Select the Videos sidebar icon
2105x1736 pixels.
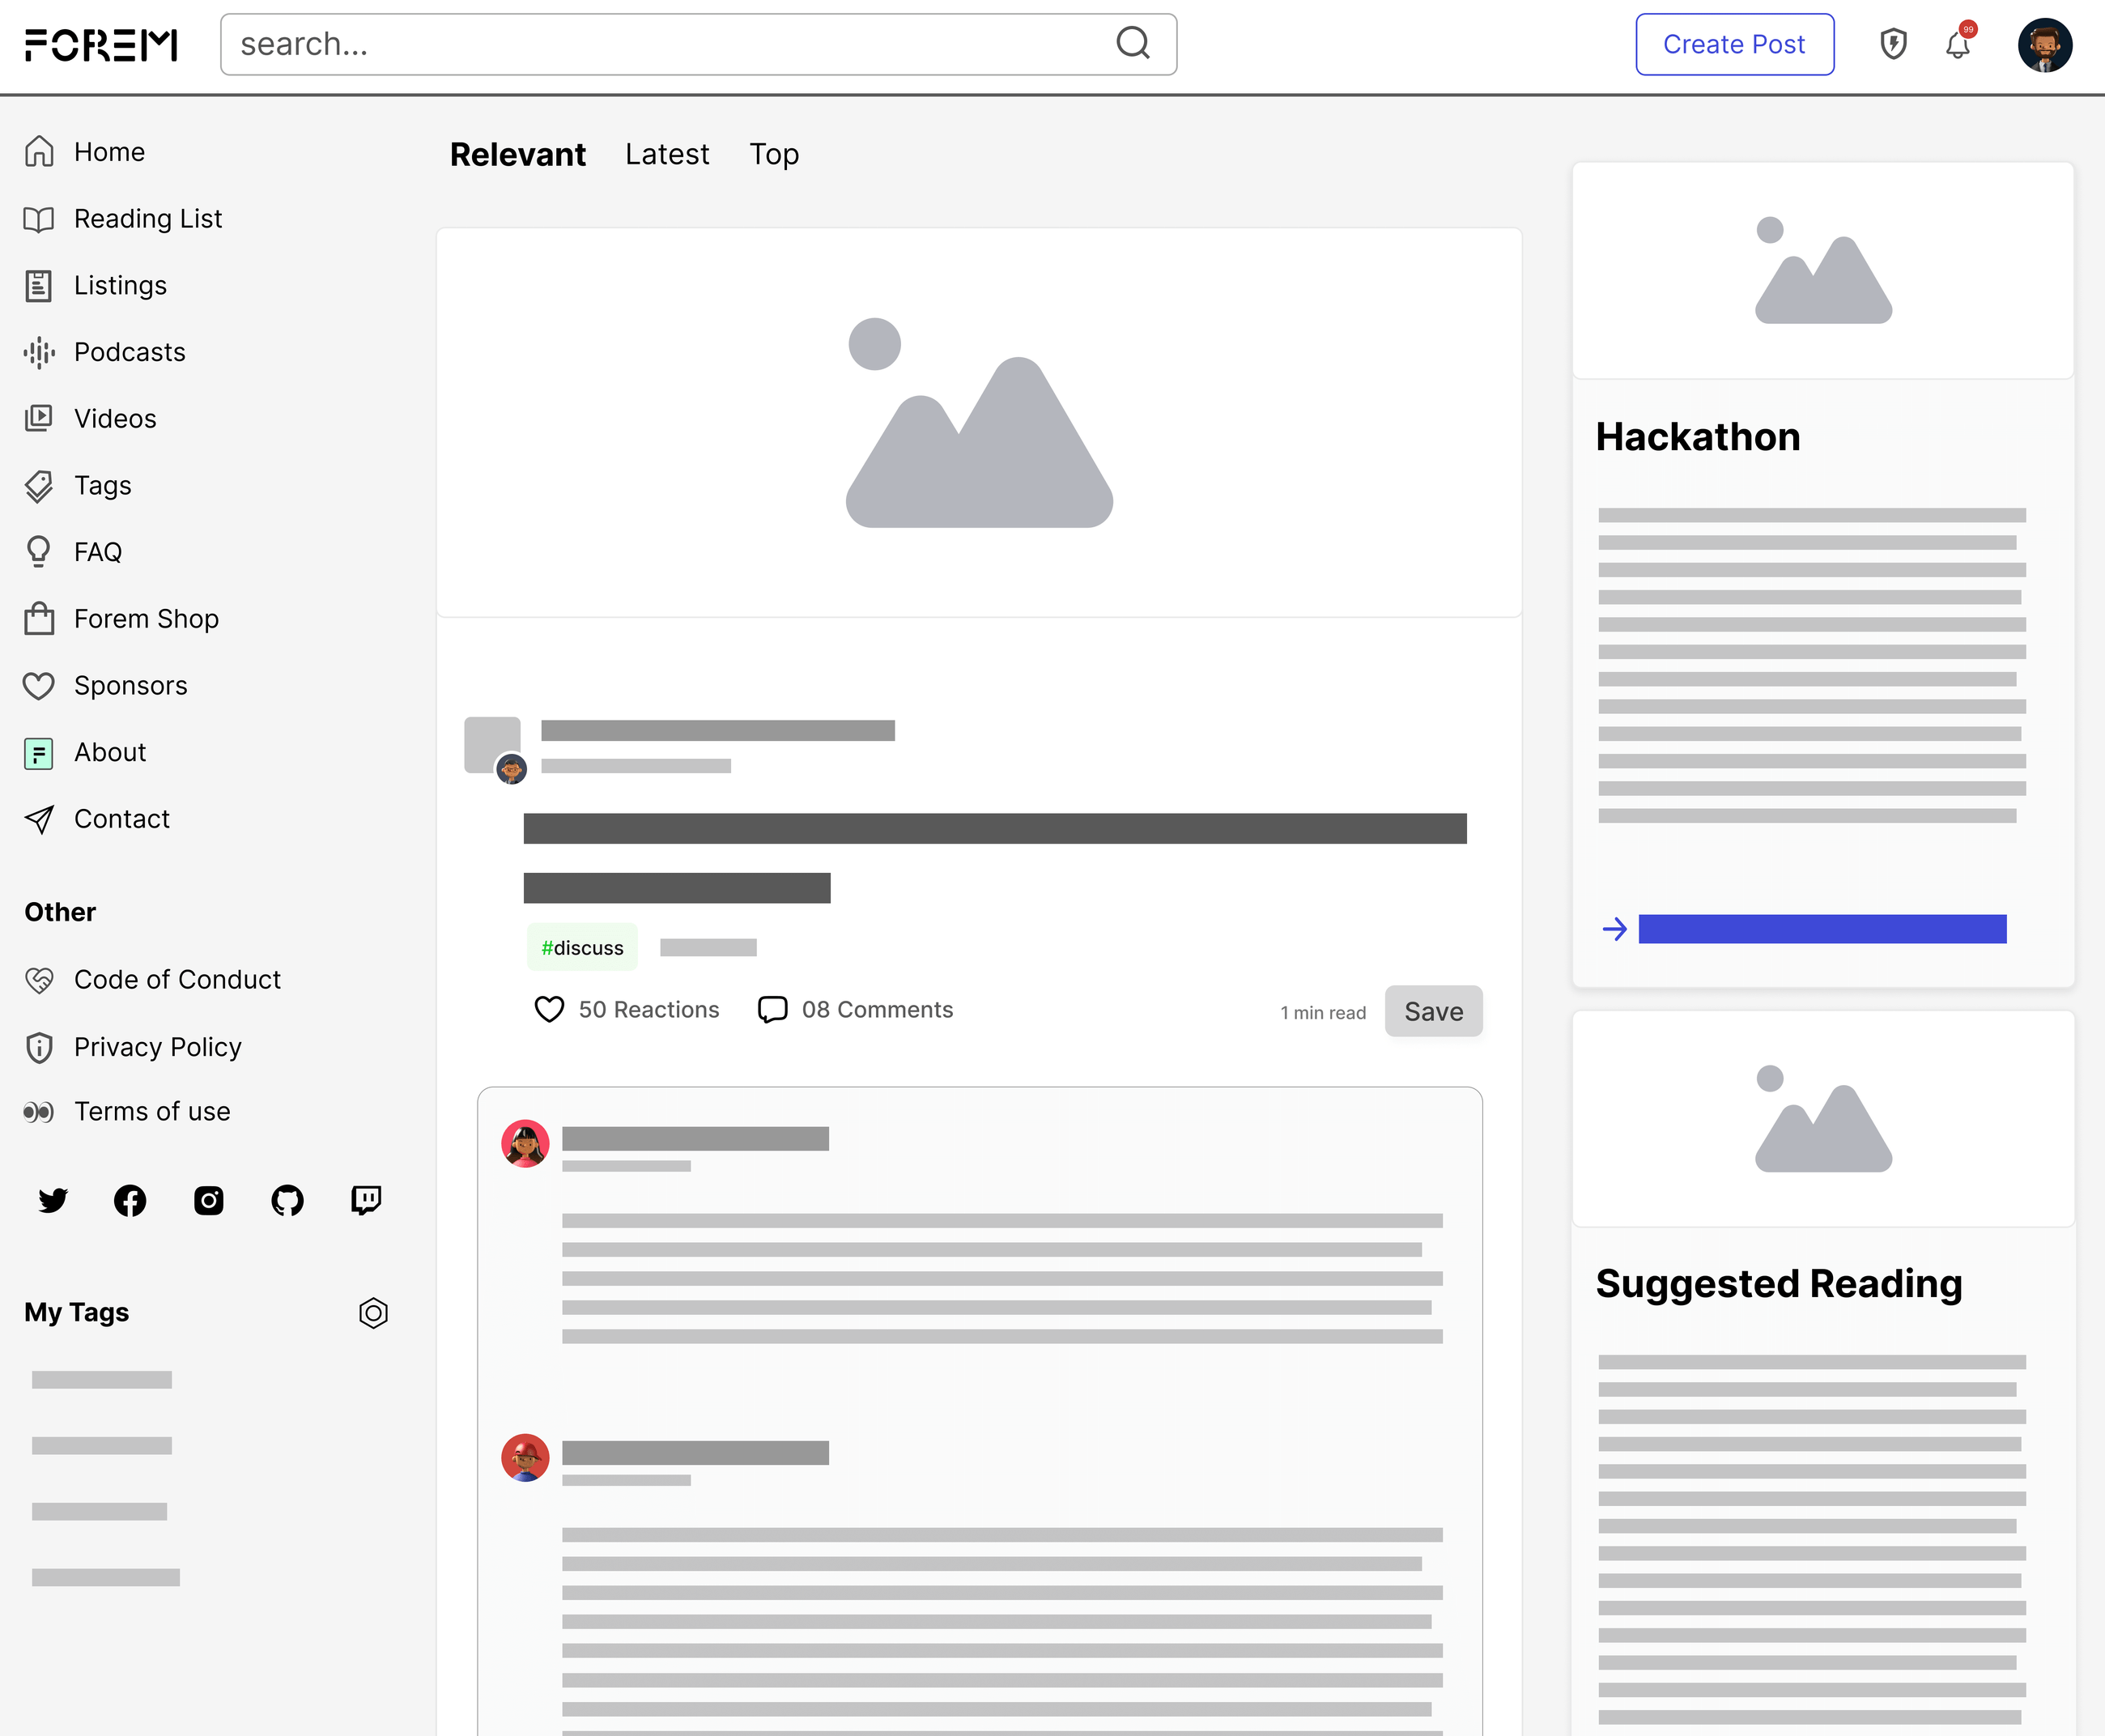click(x=40, y=418)
